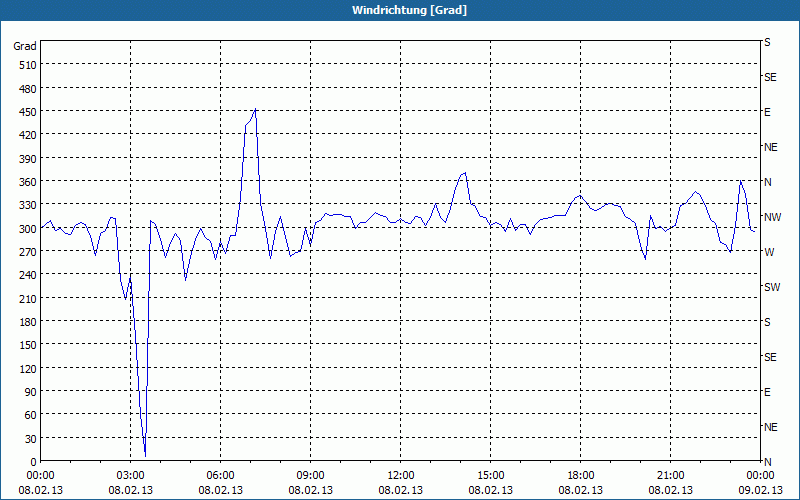Click the S compass label level with 180

click(767, 322)
